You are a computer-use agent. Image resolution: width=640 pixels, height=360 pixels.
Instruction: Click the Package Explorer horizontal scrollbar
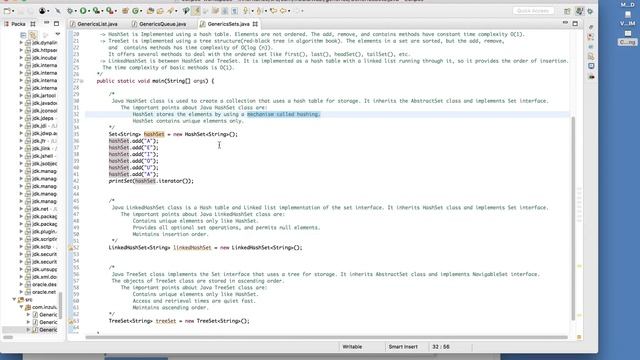(x=8, y=337)
